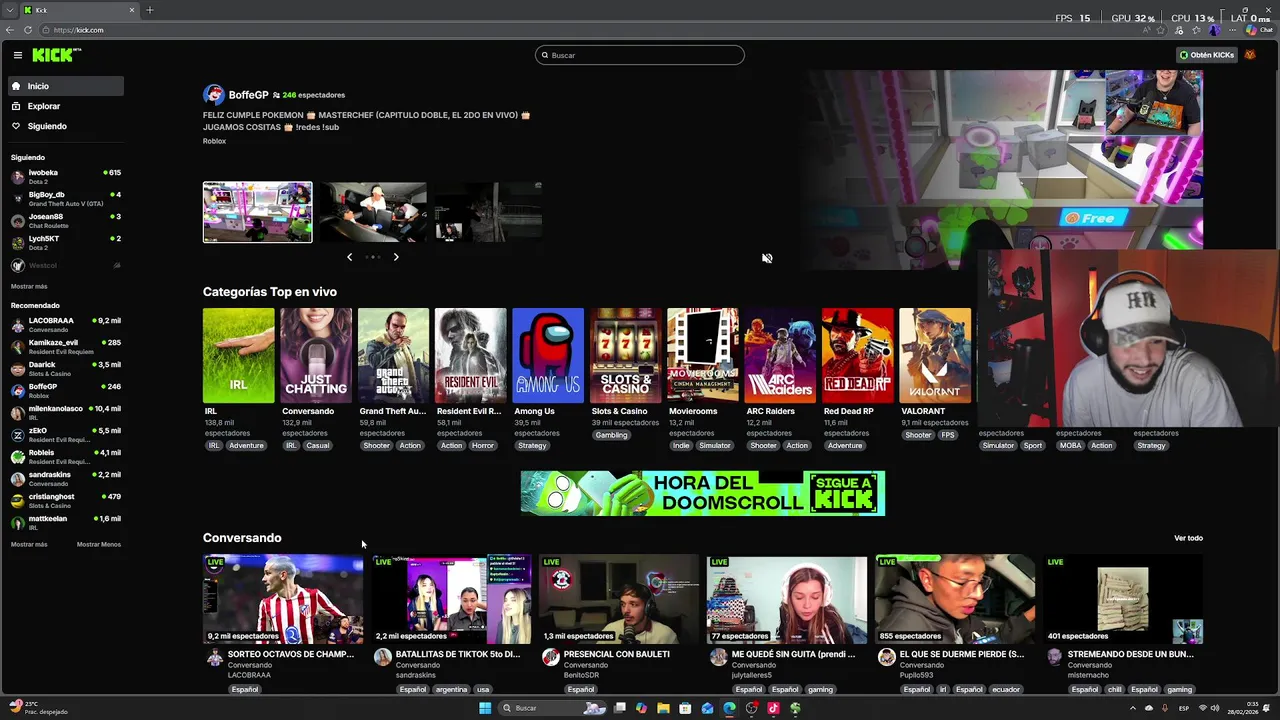
Task: Collapse recommended list with Mostrar Menos
Action: 99,544
